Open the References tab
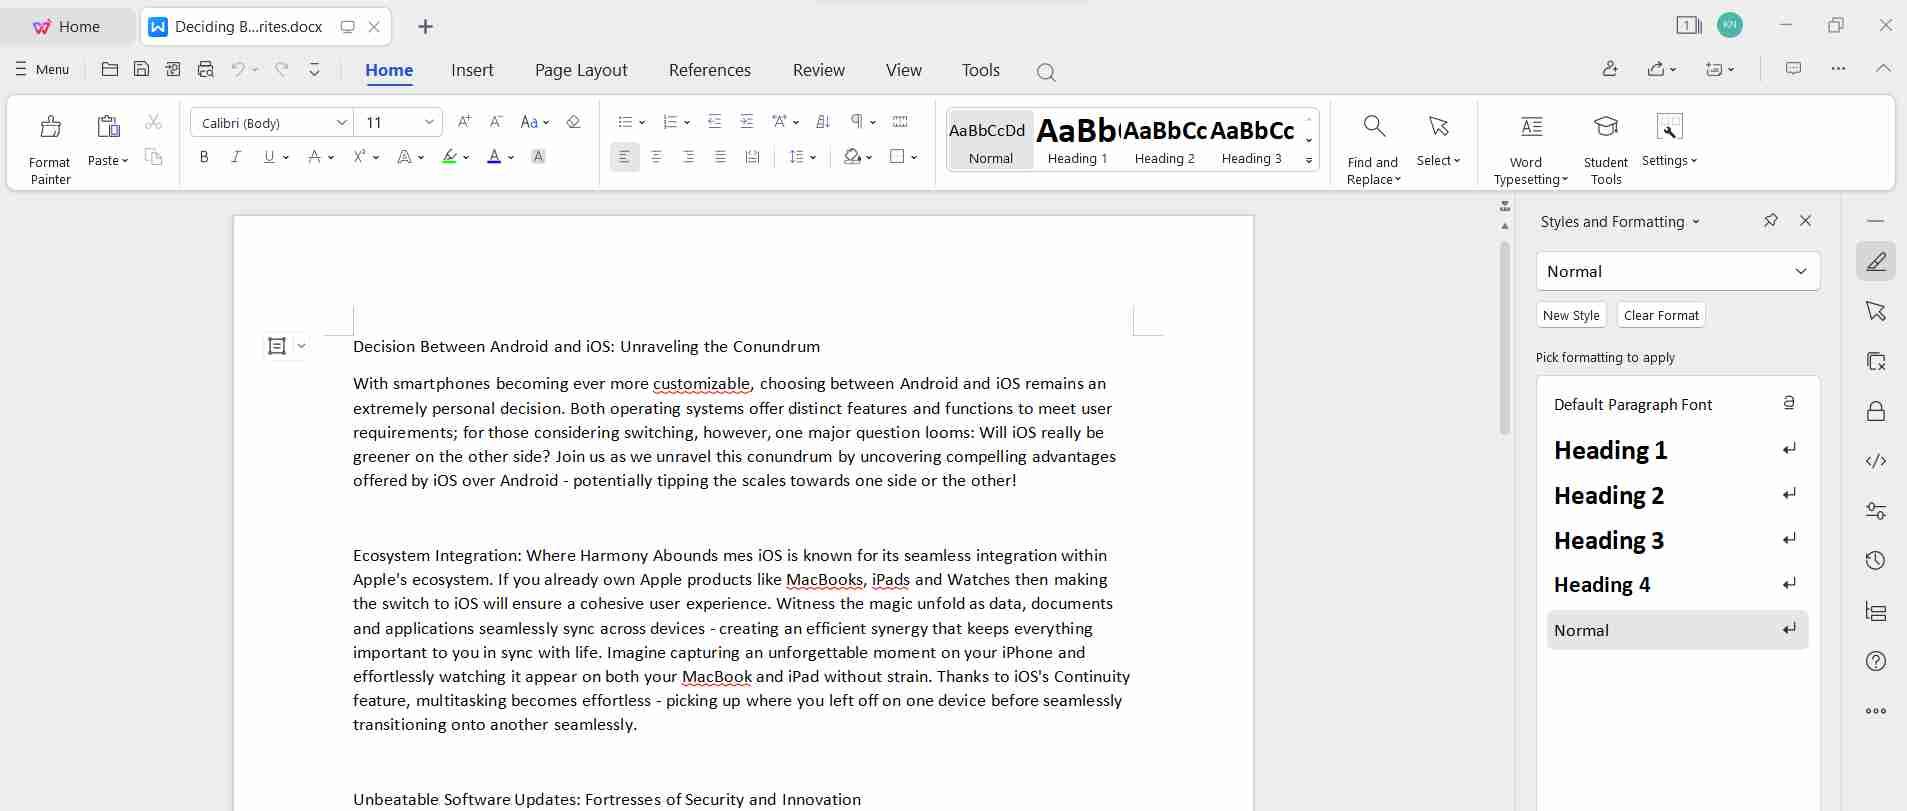The height and width of the screenshot is (811, 1907). pyautogui.click(x=710, y=70)
